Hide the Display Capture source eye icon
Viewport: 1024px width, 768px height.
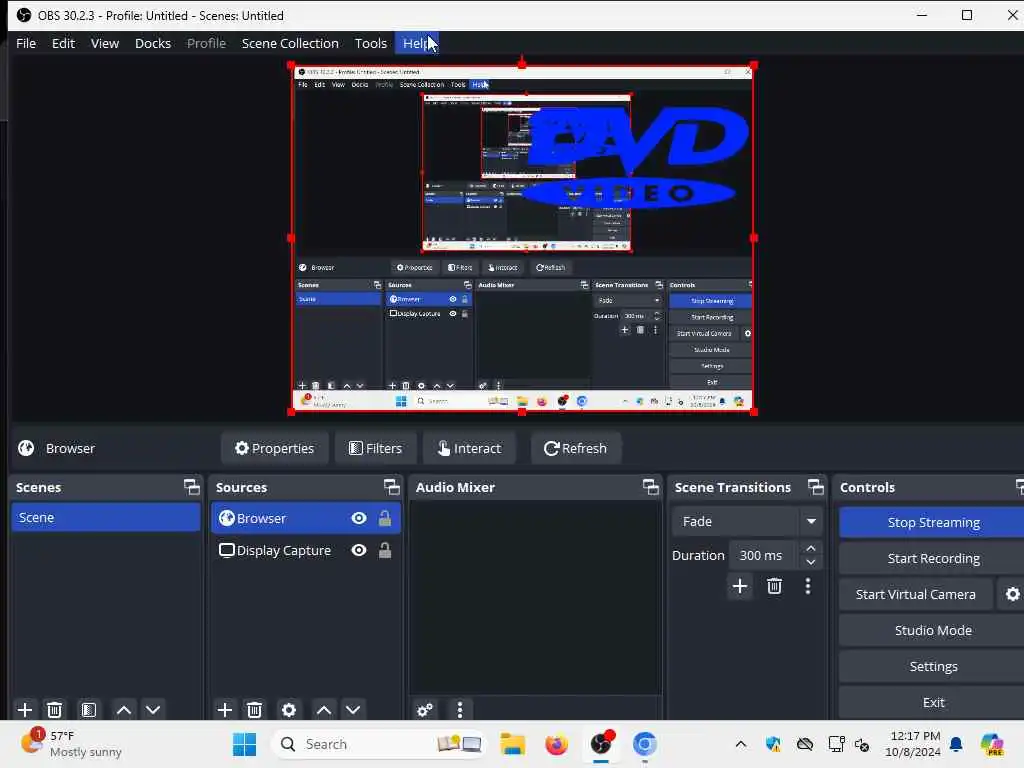click(359, 551)
